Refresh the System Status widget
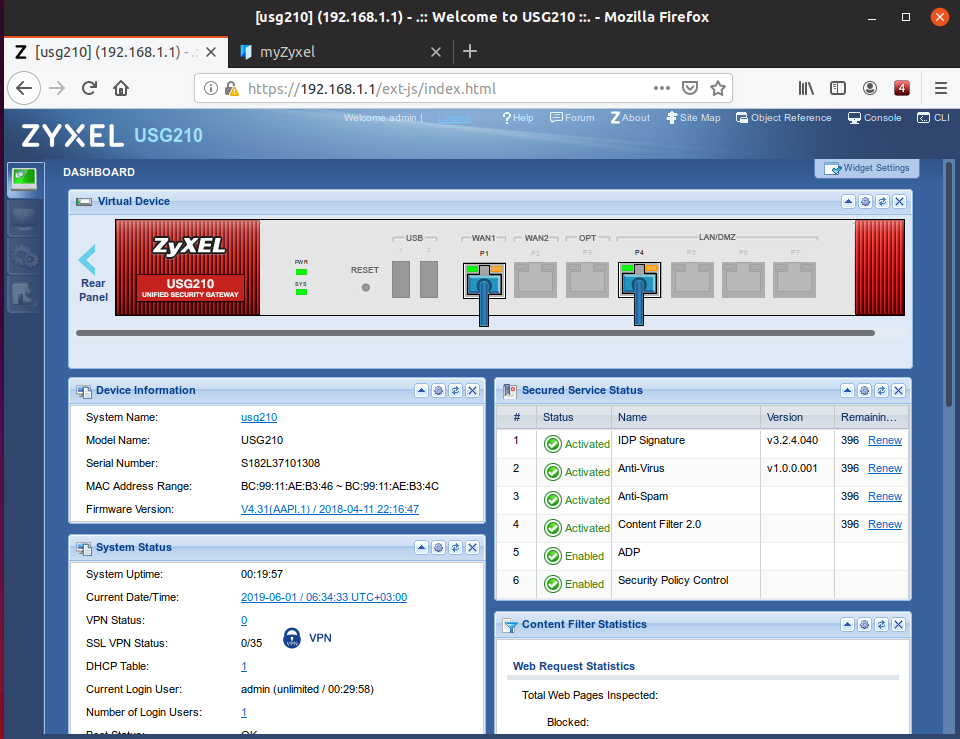This screenshot has width=960, height=739. 456,547
